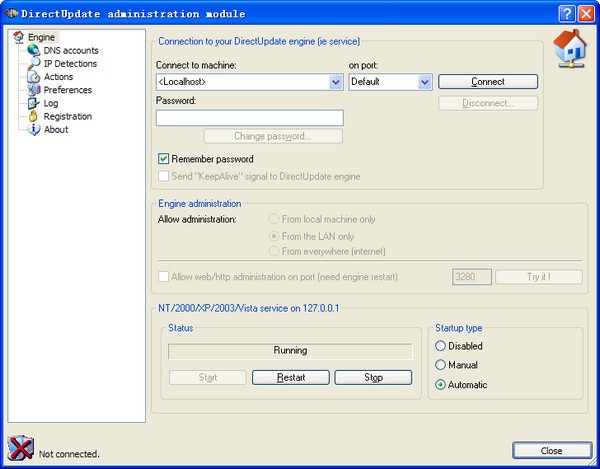Open the Log section
This screenshot has width=600, height=469.
pyautogui.click(x=51, y=103)
